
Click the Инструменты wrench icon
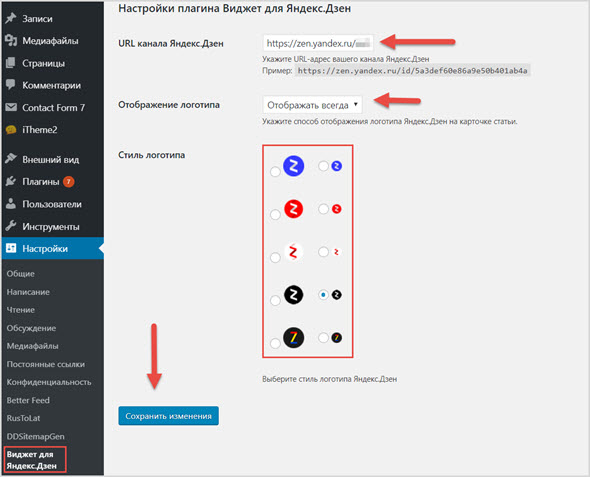coord(11,226)
